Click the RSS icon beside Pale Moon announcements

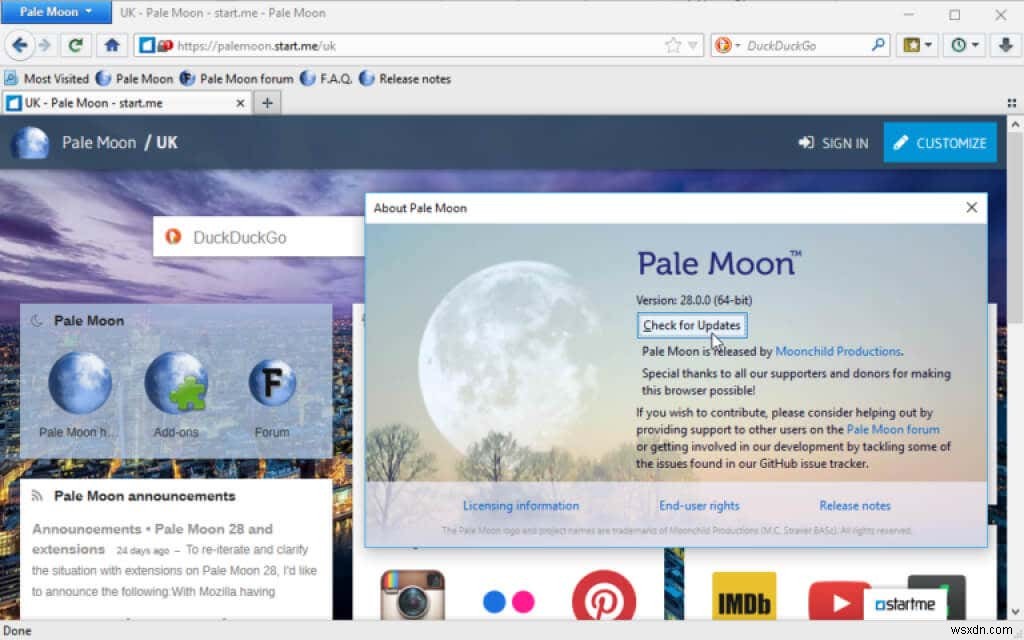pyautogui.click(x=37, y=496)
